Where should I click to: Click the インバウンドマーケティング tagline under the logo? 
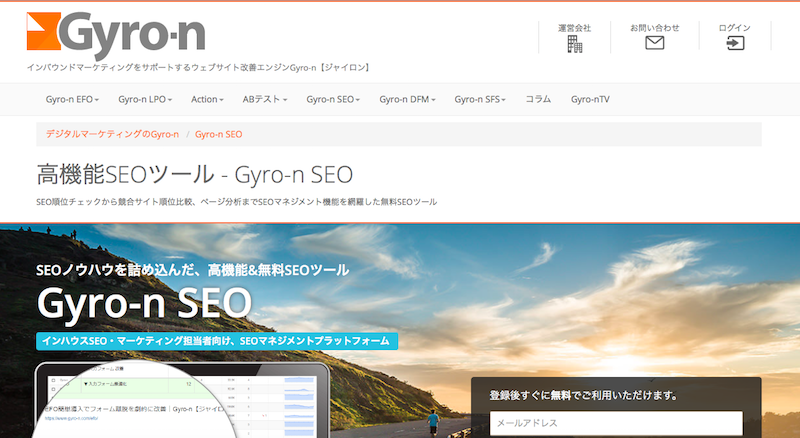(x=199, y=67)
